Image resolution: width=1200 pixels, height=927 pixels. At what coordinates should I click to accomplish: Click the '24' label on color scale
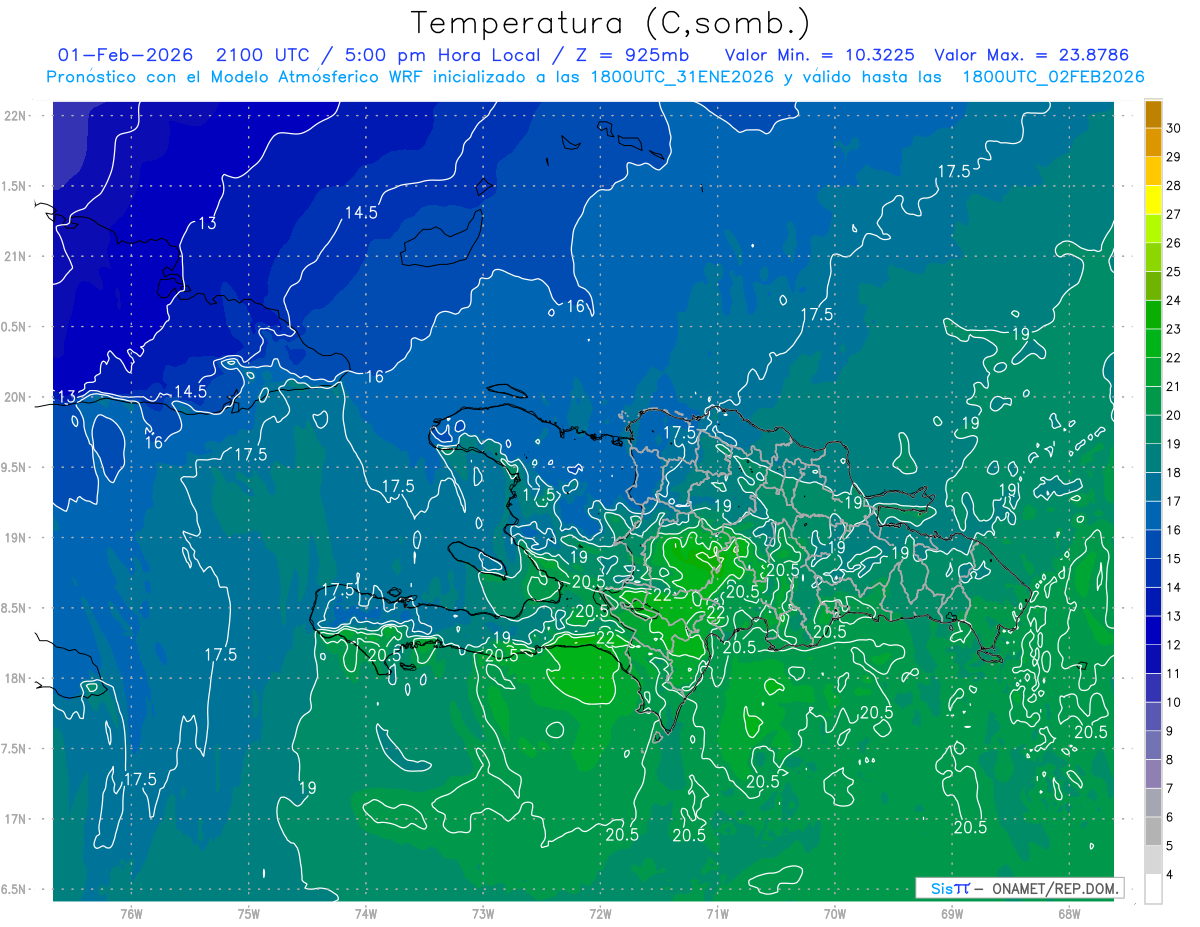(x=1173, y=300)
